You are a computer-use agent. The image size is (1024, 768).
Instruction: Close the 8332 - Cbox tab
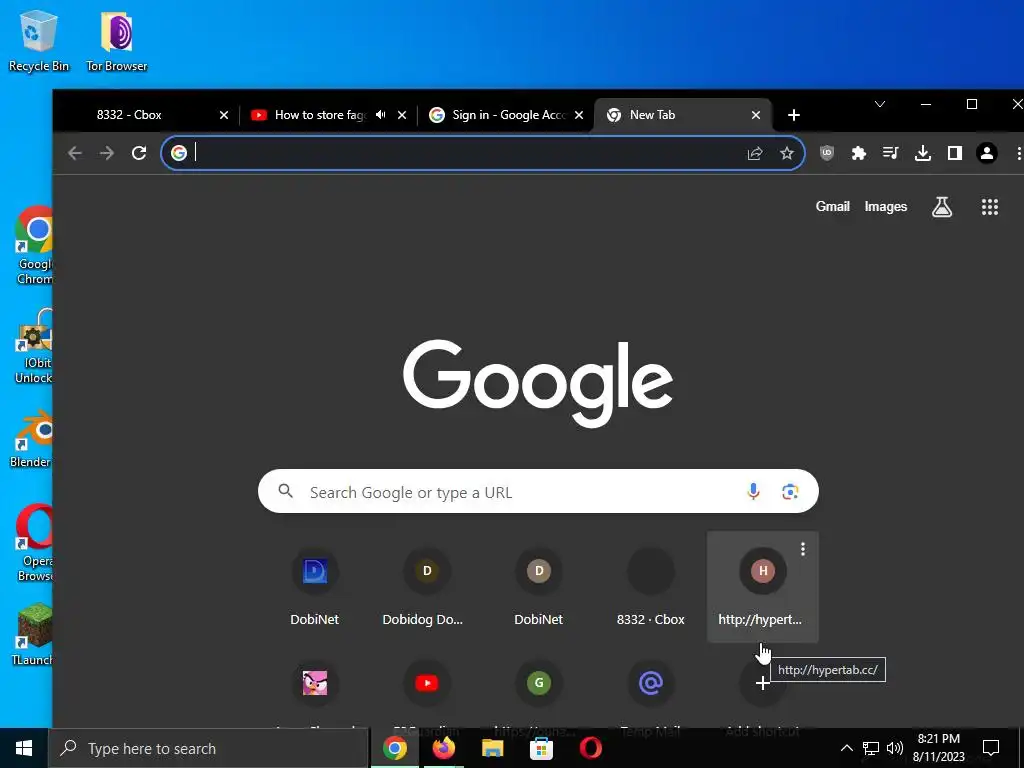(x=224, y=115)
